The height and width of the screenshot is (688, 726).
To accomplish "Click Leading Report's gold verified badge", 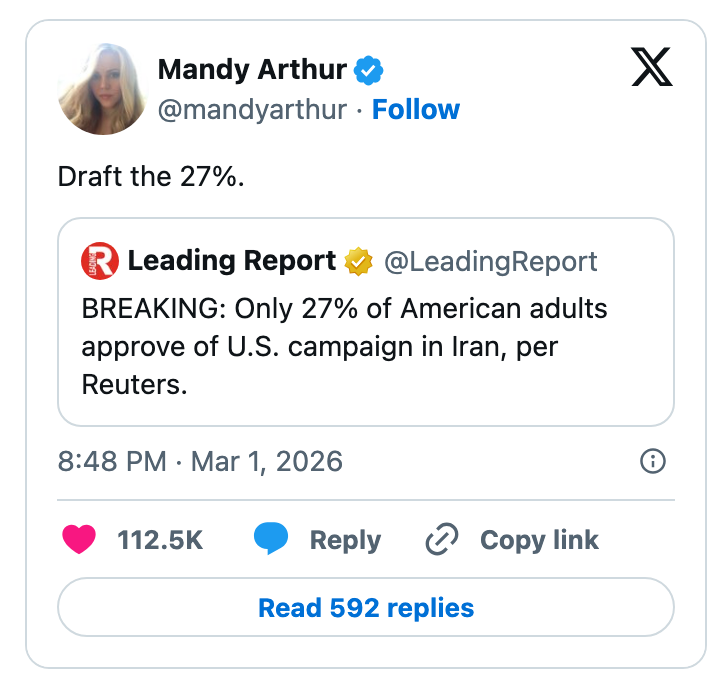I will coord(358,262).
